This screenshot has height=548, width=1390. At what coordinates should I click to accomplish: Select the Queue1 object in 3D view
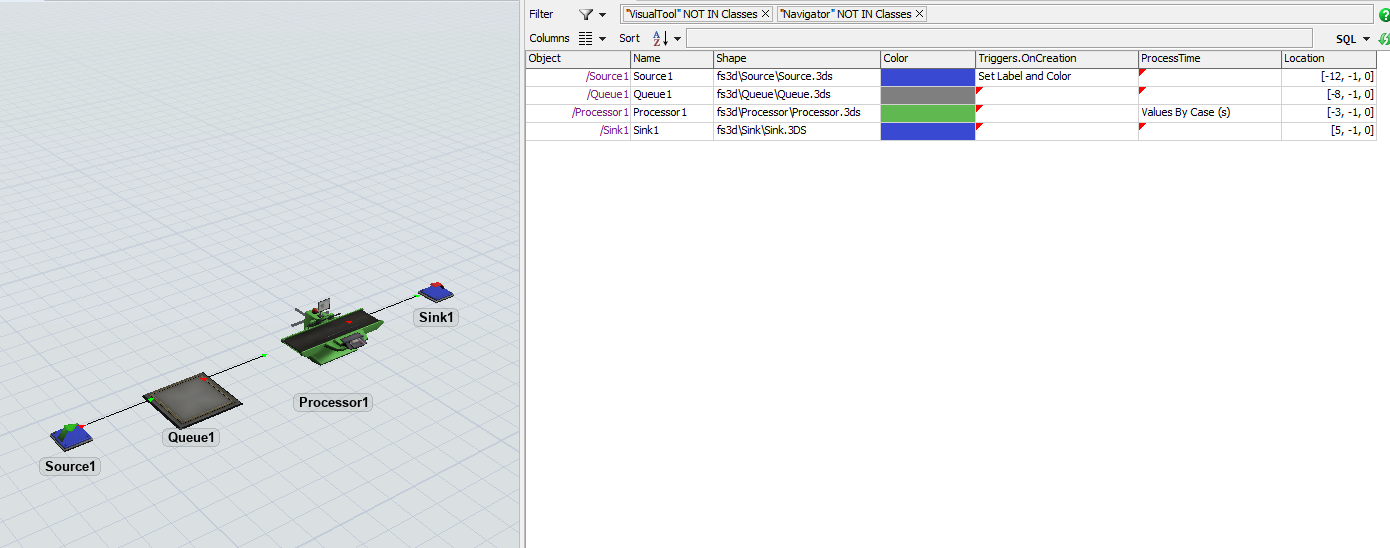coord(192,398)
